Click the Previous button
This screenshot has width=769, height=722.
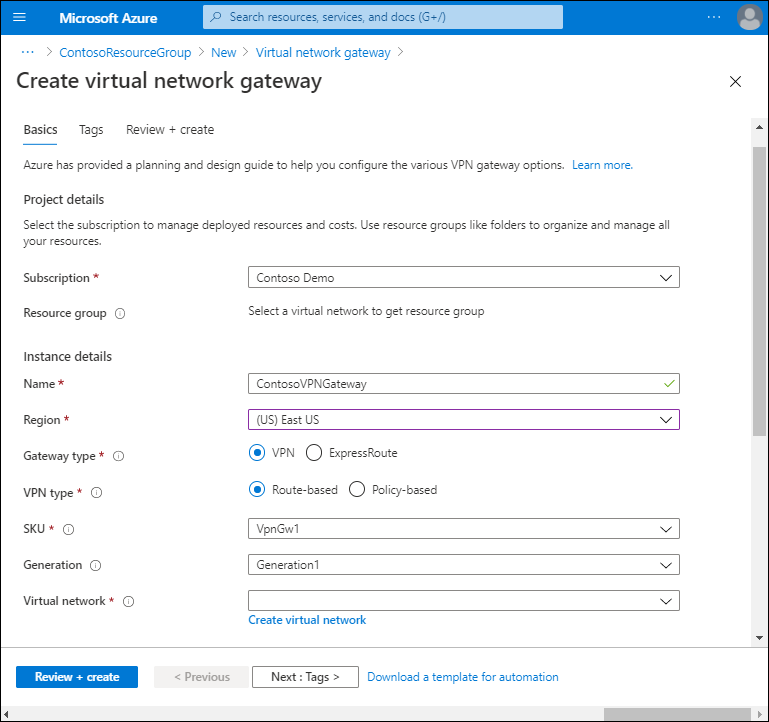(202, 677)
